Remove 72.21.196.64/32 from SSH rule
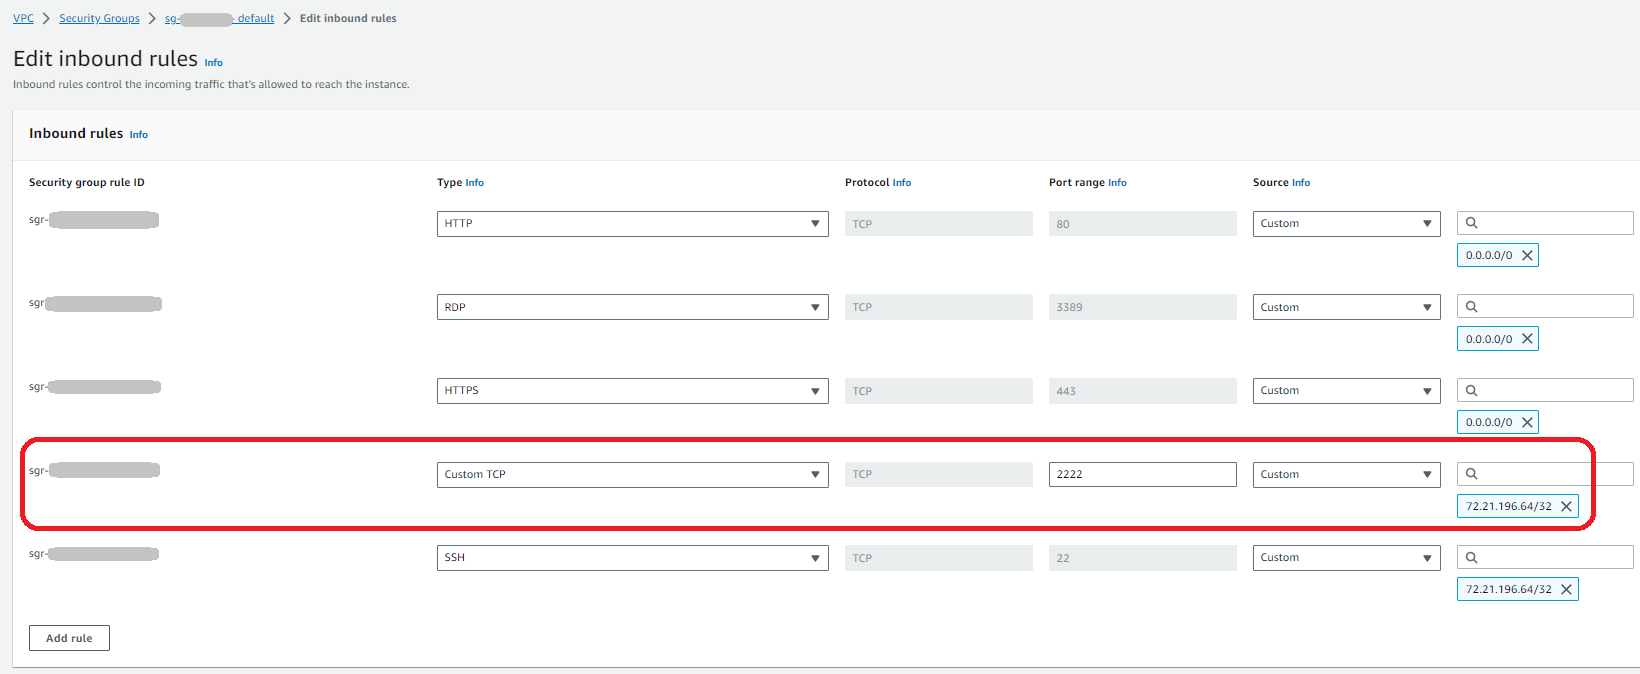Viewport: 1640px width, 674px height. coord(1566,589)
